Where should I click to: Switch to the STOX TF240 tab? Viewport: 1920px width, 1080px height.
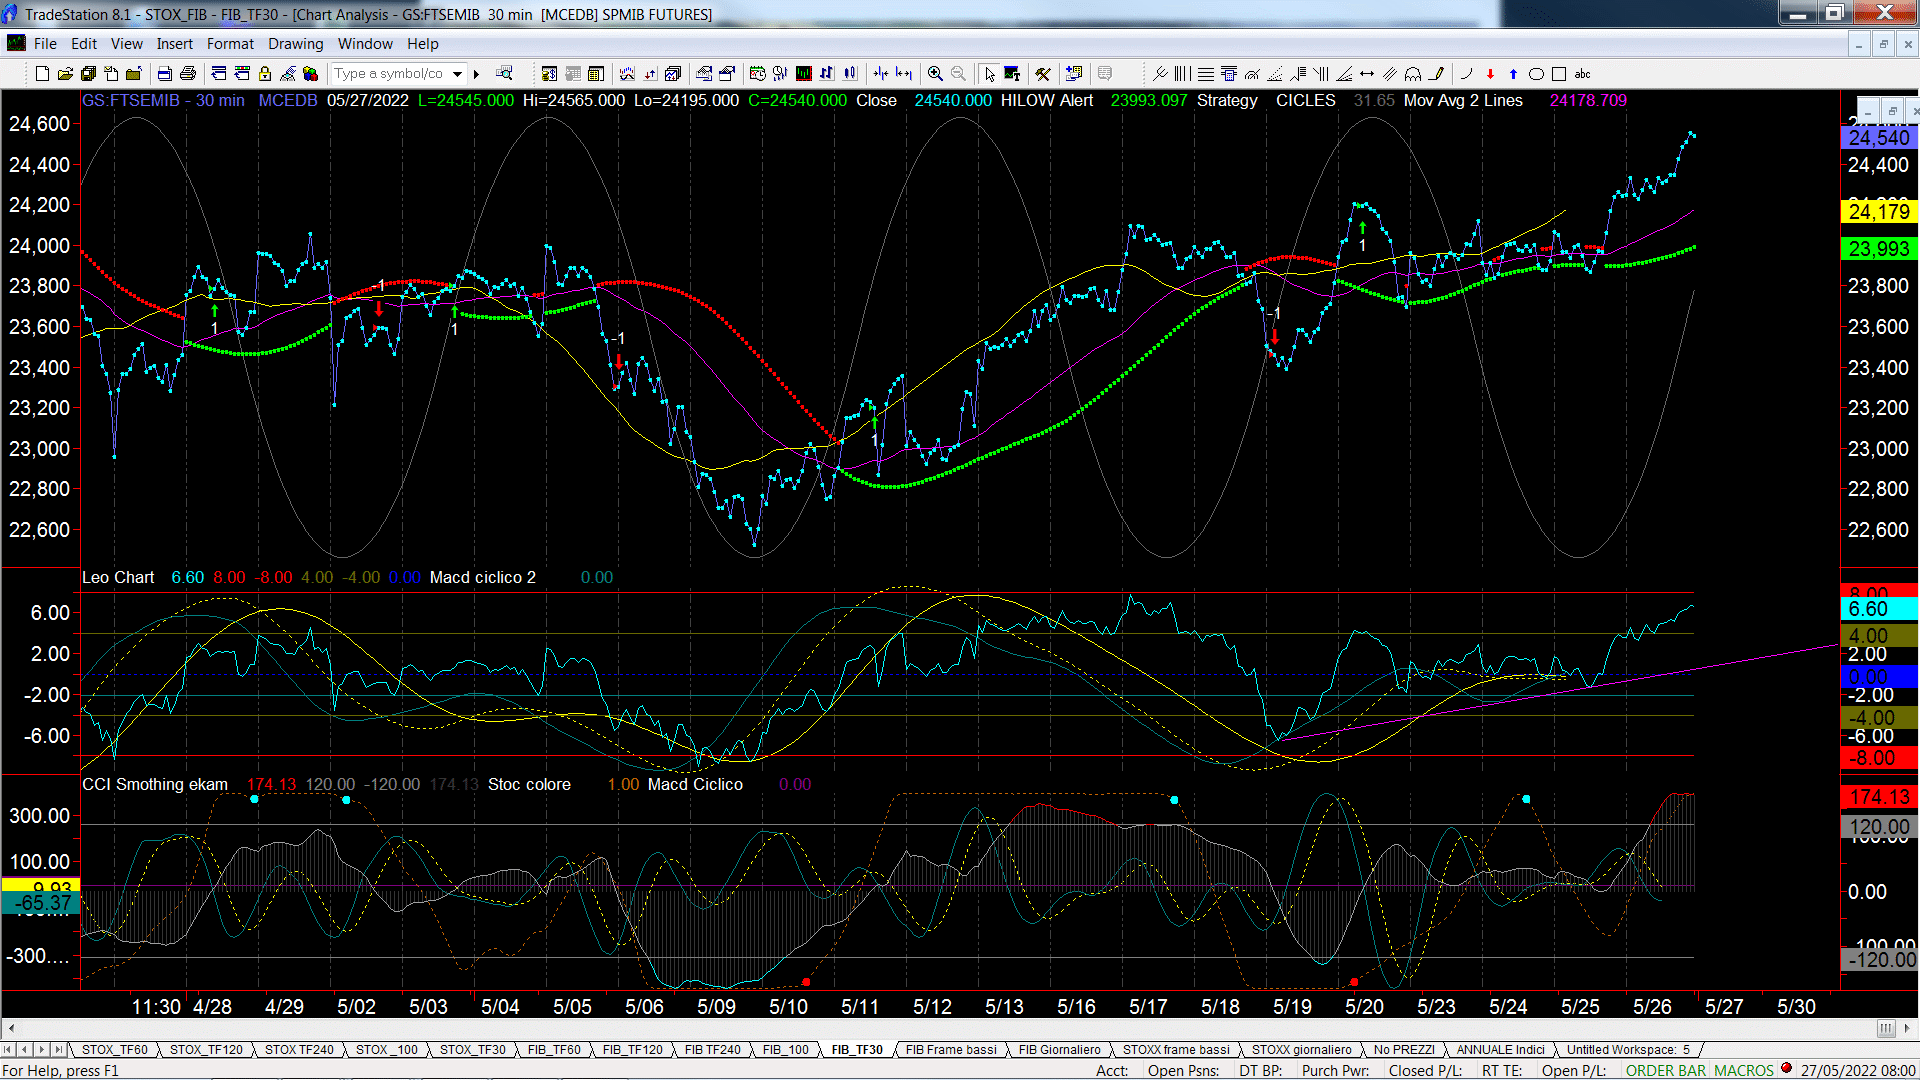[x=299, y=1049]
